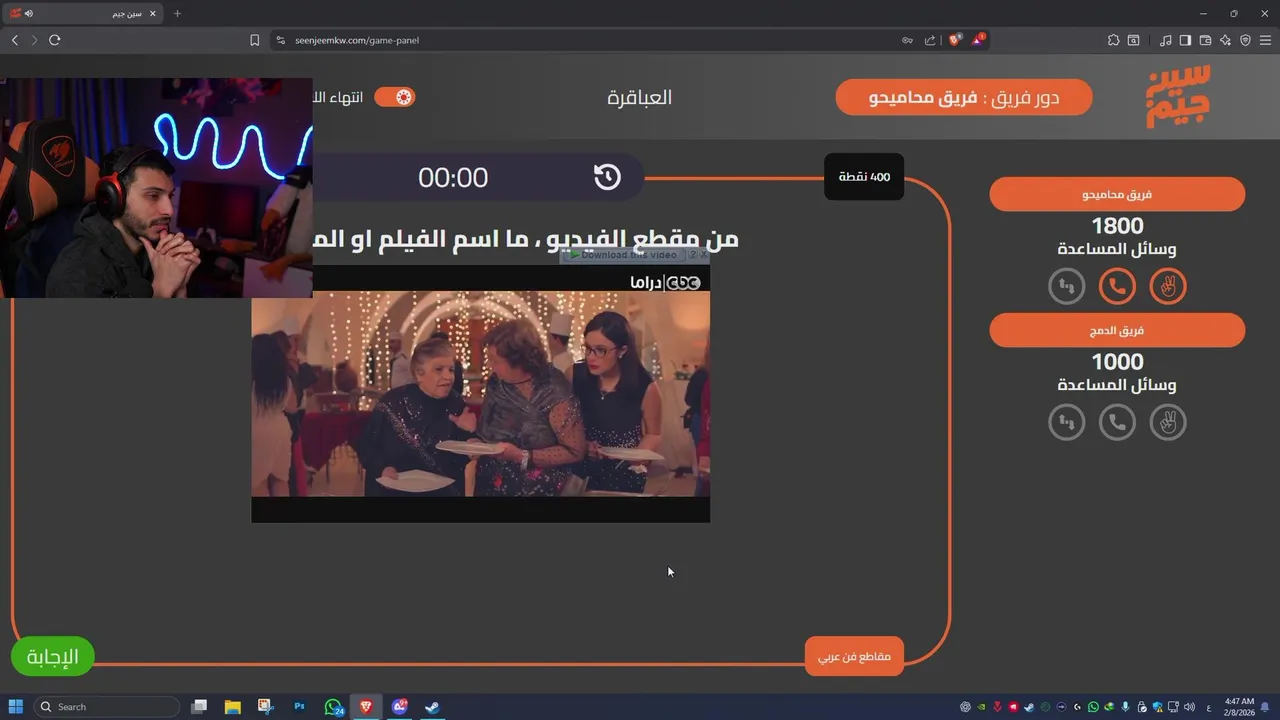
Task: Open the Brave Wallet icon
Action: (x=1205, y=40)
